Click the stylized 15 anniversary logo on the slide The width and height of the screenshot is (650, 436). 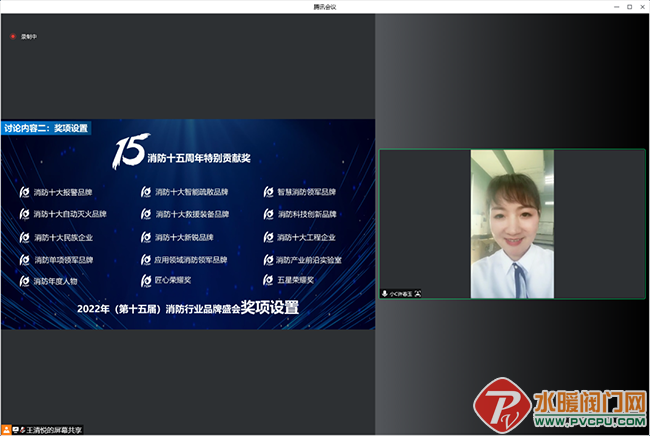click(x=130, y=151)
